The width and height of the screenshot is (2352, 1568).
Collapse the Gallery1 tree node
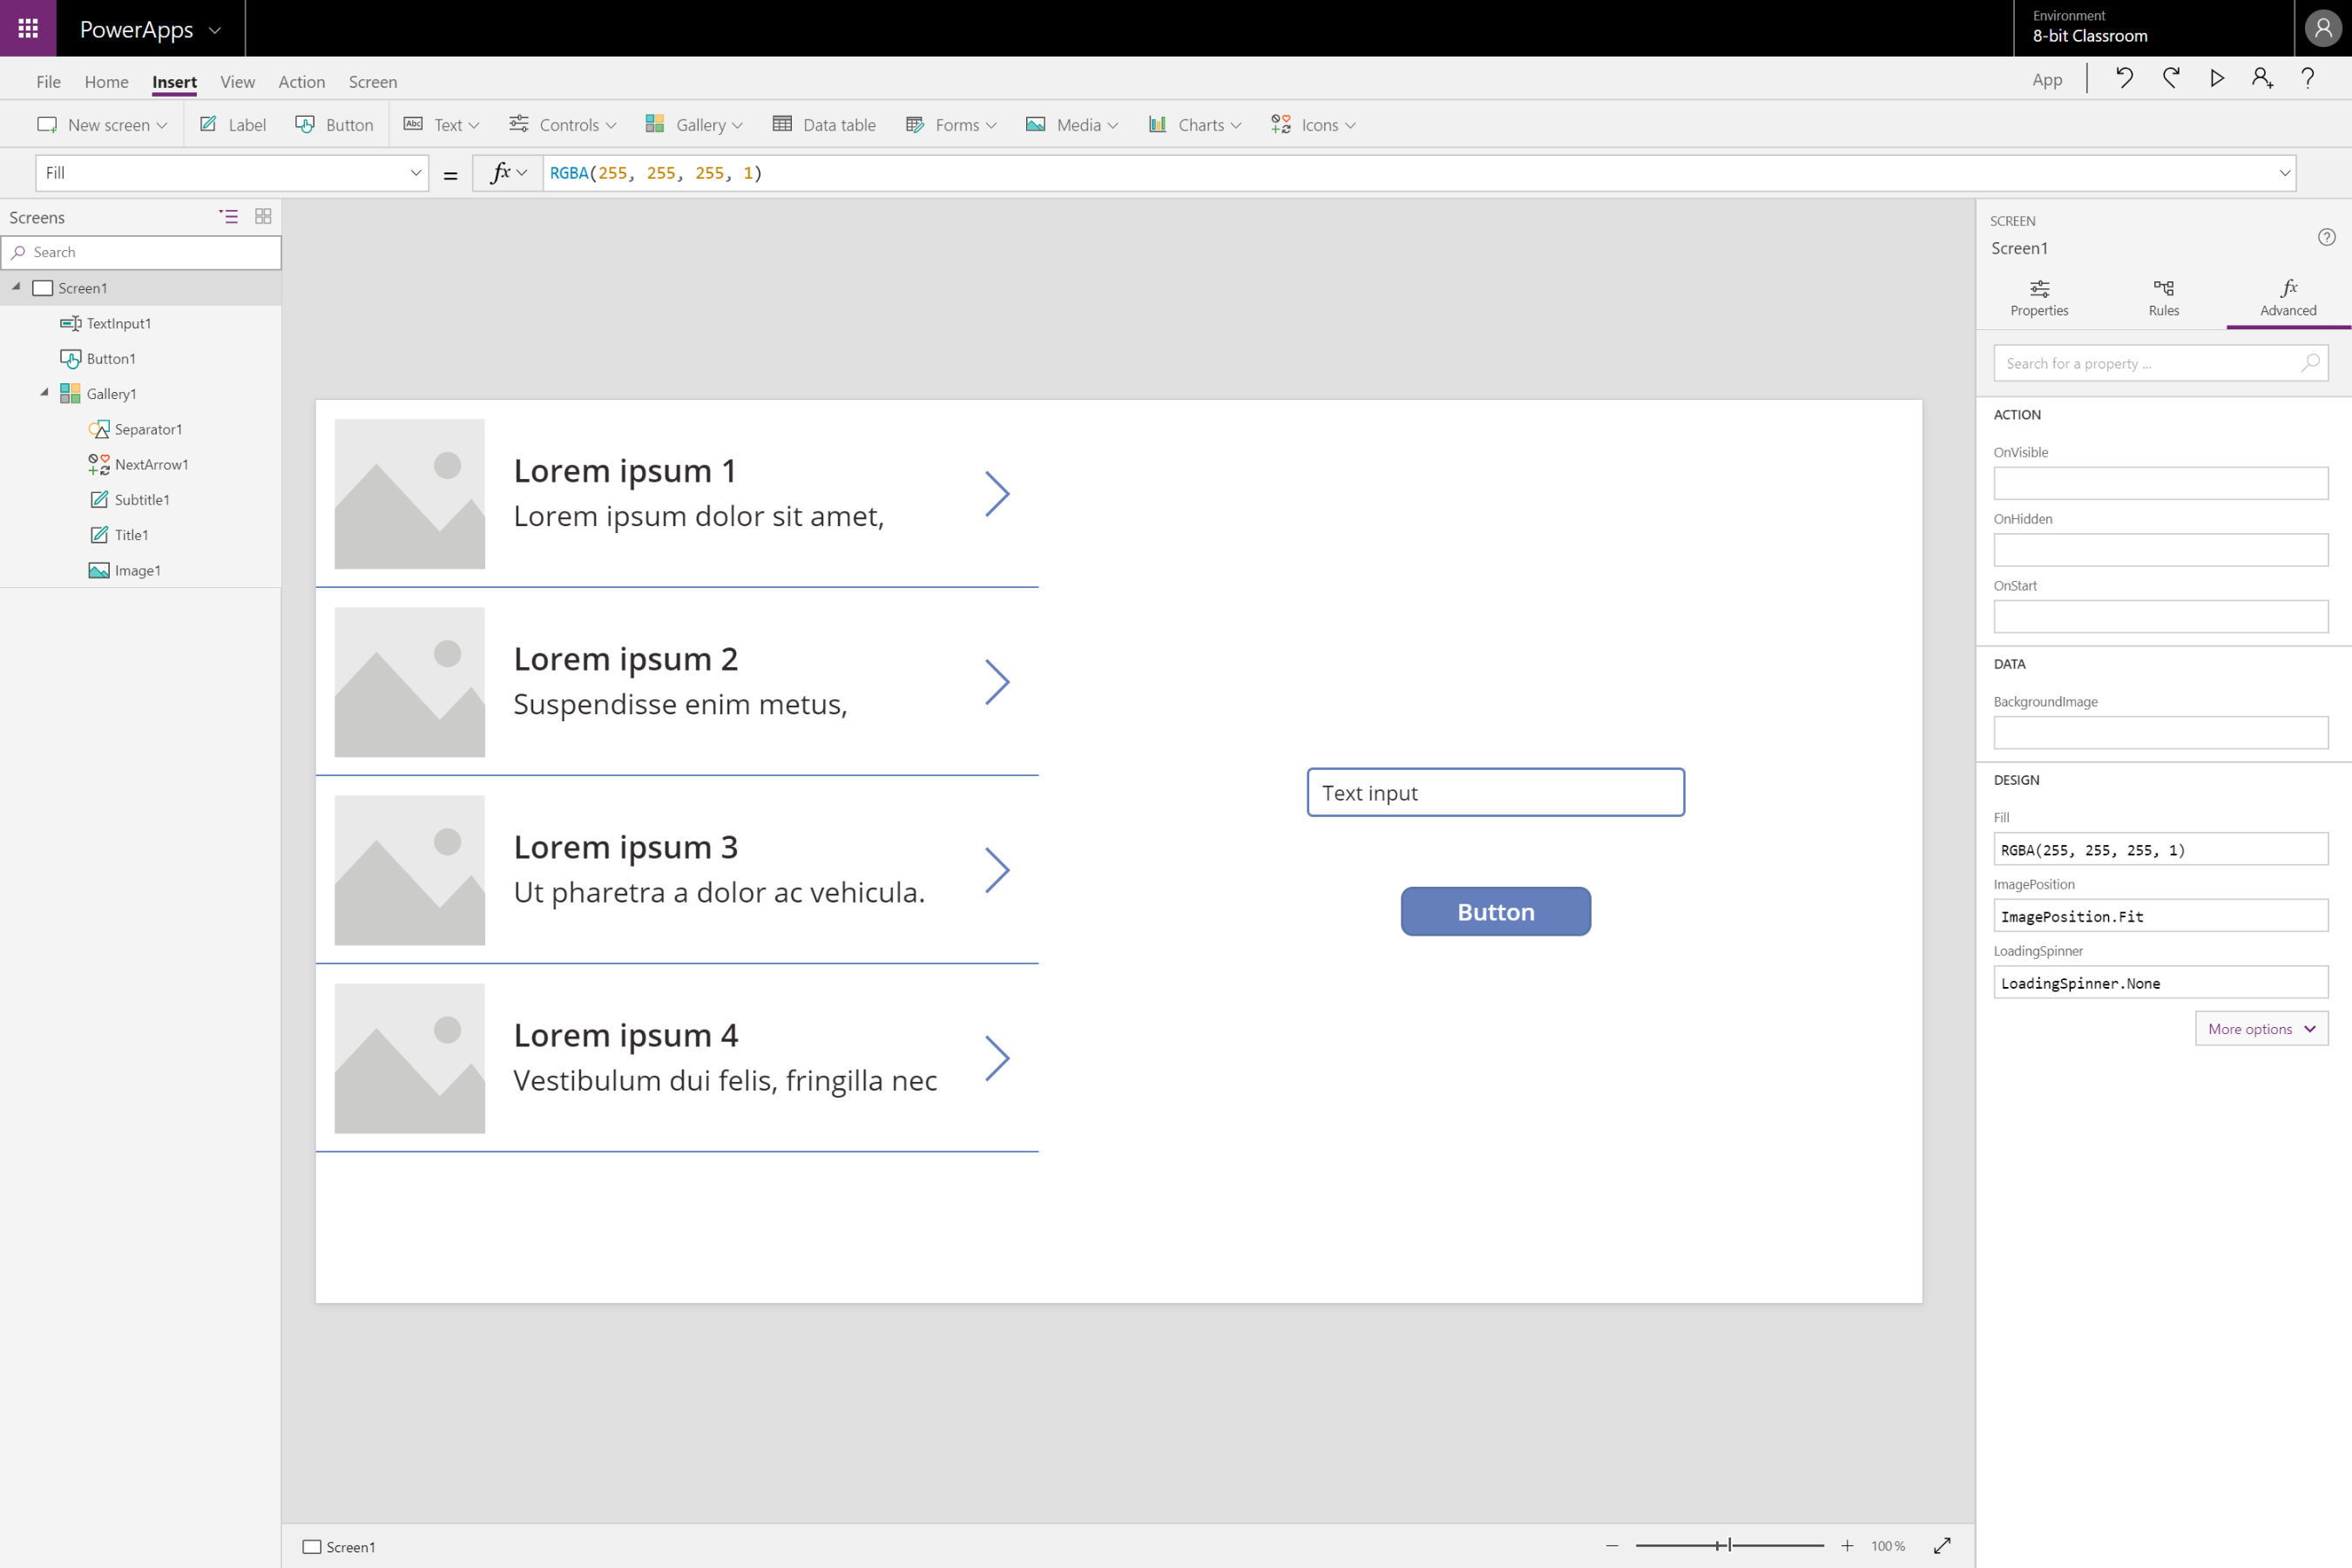pyautogui.click(x=44, y=392)
